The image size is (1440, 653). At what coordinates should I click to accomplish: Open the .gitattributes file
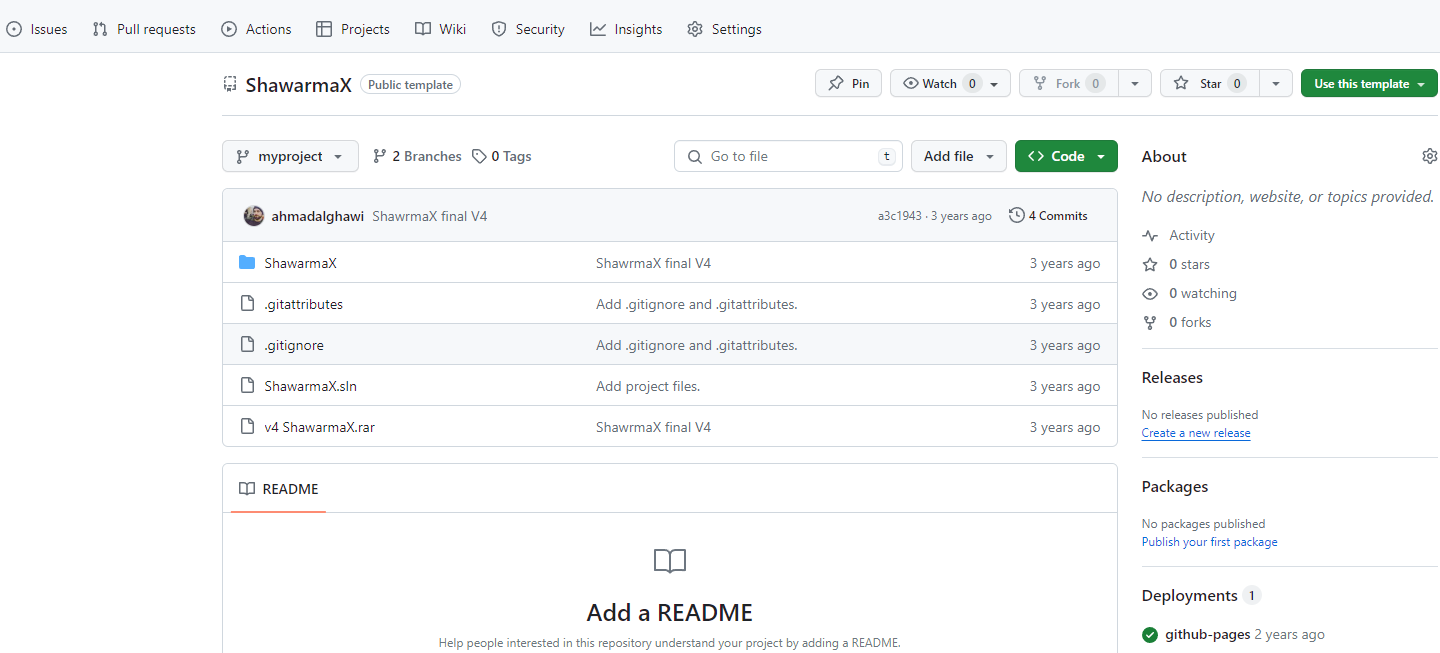click(303, 304)
